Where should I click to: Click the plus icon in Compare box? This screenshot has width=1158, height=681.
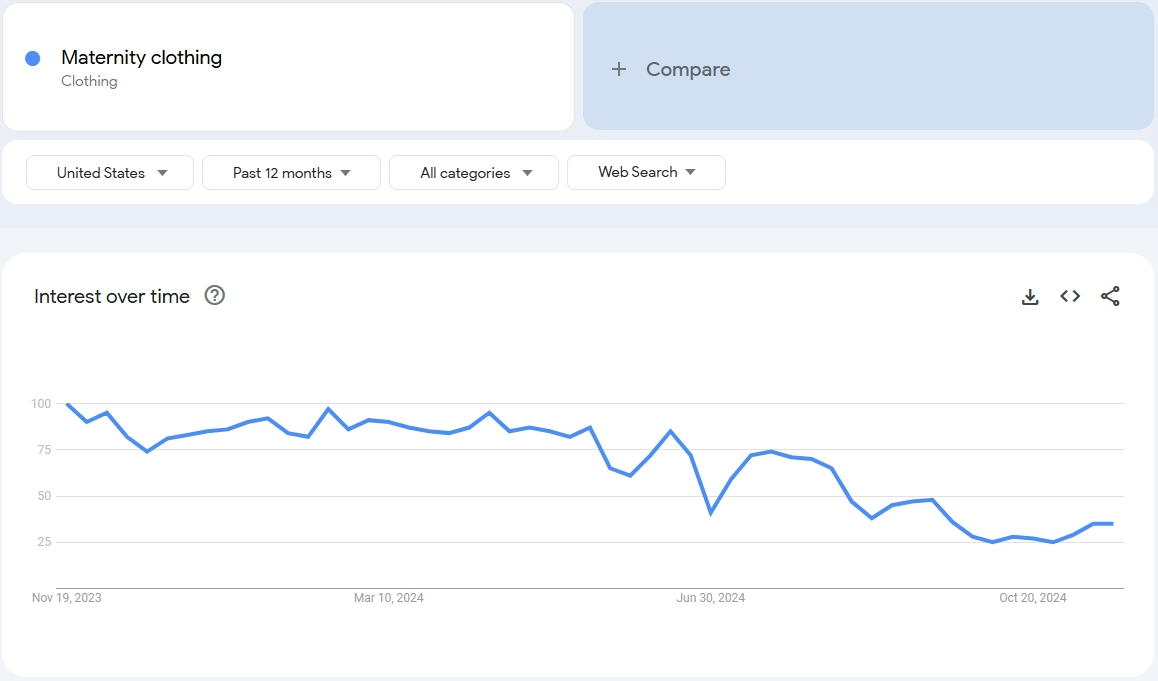pos(619,69)
